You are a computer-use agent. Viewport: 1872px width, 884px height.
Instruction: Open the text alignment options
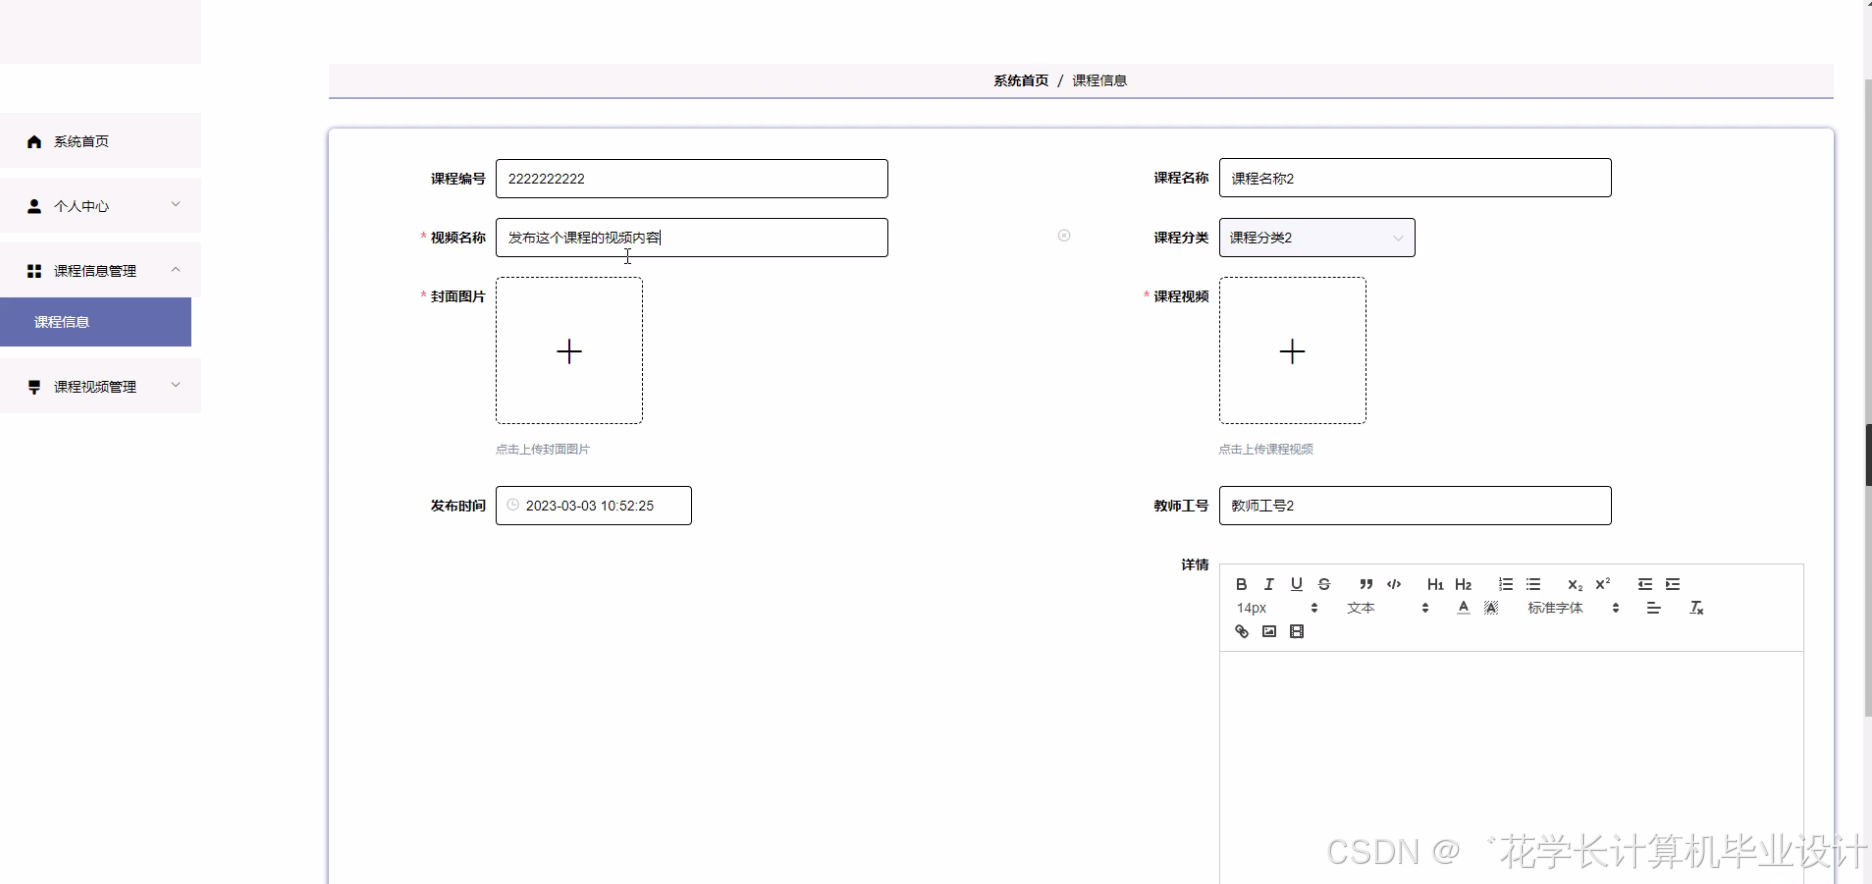1653,608
